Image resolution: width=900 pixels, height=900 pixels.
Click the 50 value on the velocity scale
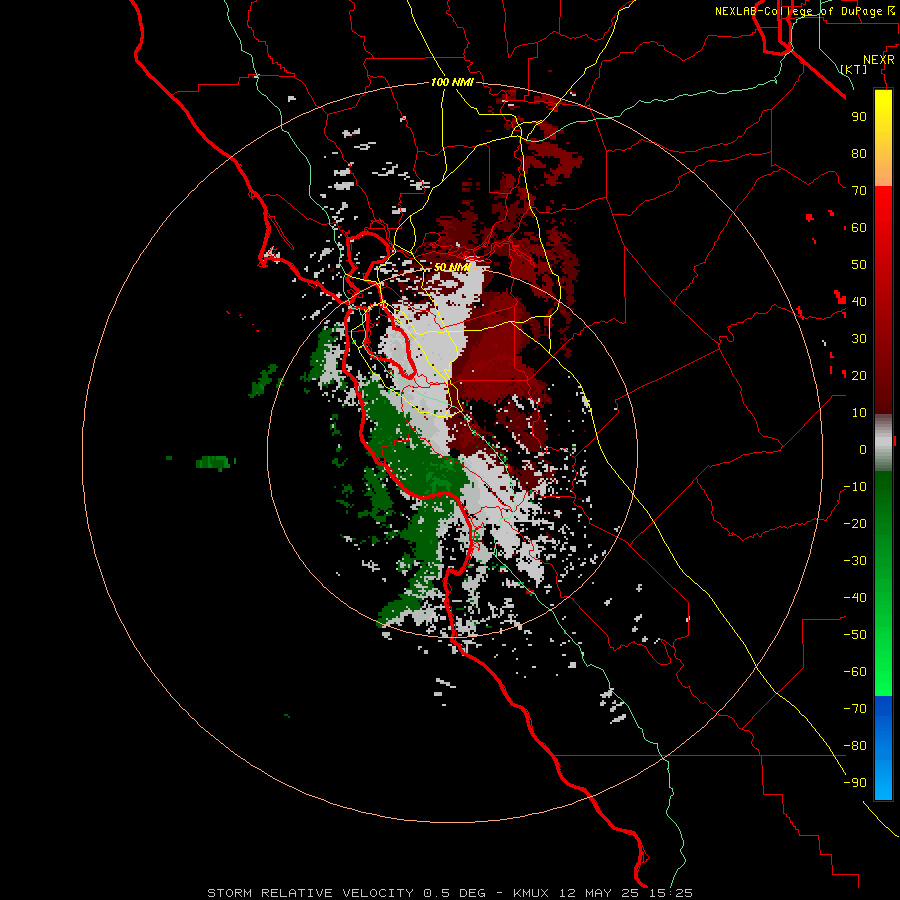pyautogui.click(x=859, y=265)
